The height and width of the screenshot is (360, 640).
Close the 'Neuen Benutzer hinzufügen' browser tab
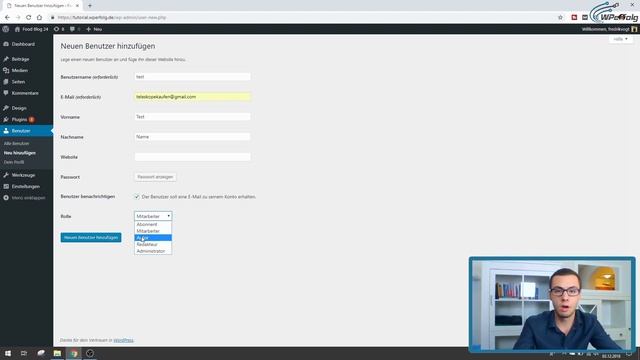(x=77, y=6)
